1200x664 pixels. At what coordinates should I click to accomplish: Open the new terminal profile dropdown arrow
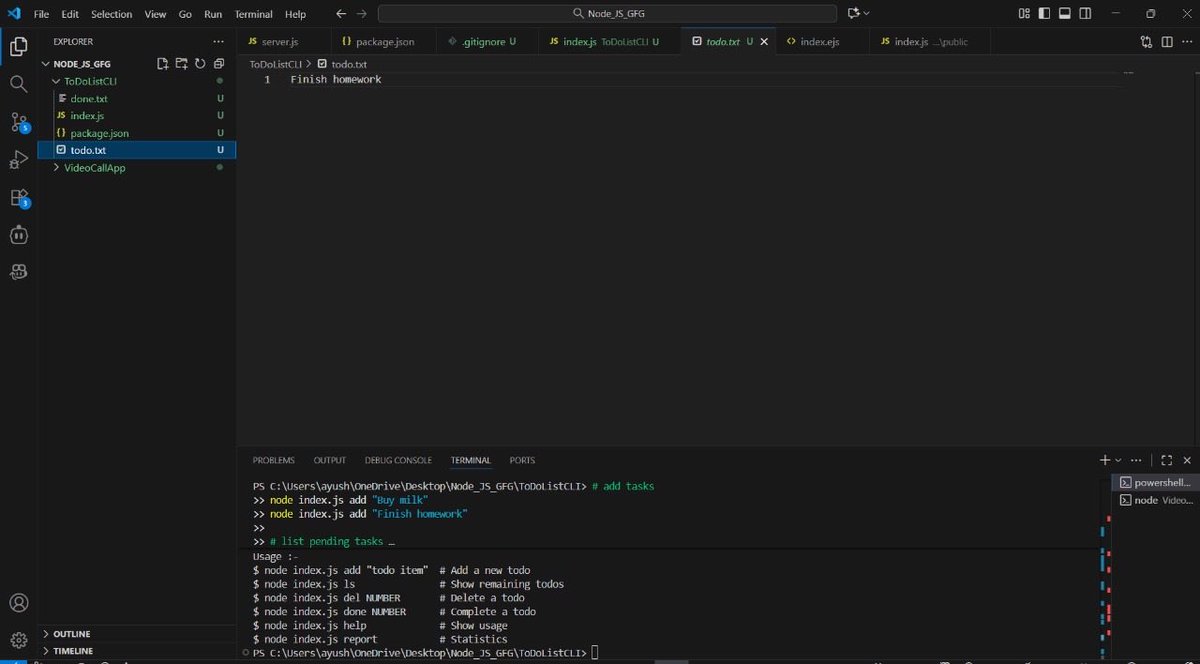[x=1118, y=460]
